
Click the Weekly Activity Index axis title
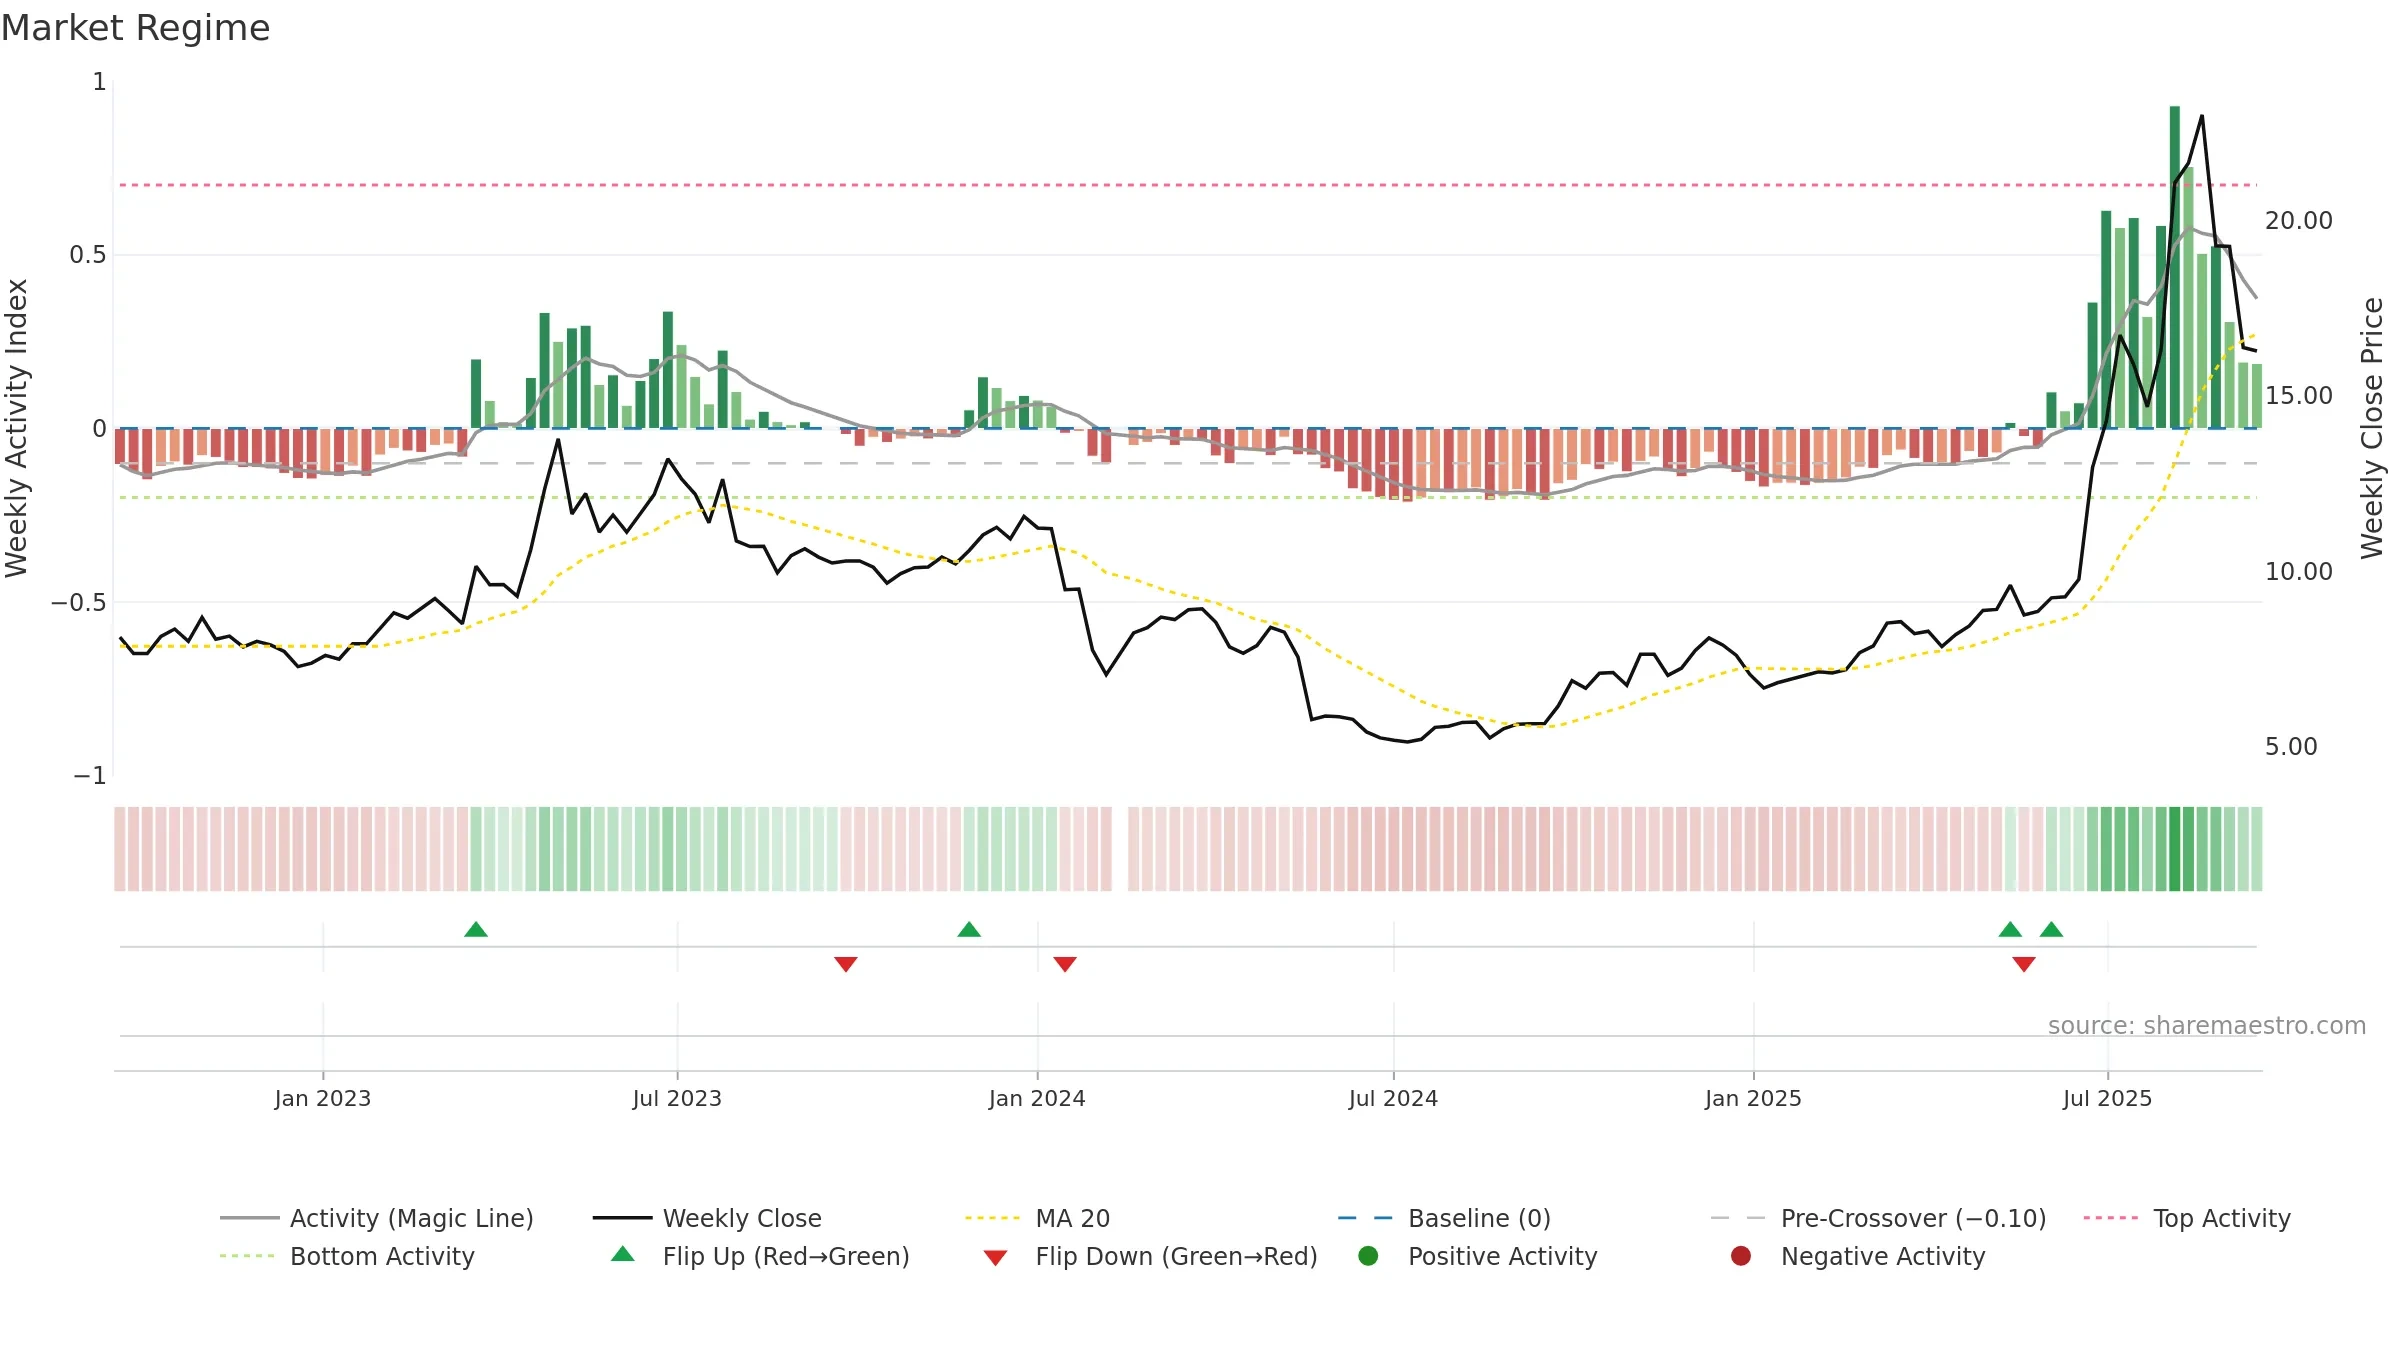point(17,428)
